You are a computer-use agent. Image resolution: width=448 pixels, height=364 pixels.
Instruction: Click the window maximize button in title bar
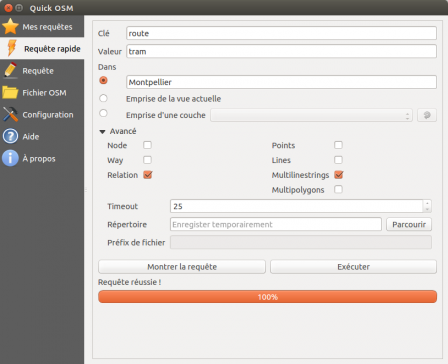click(x=19, y=8)
